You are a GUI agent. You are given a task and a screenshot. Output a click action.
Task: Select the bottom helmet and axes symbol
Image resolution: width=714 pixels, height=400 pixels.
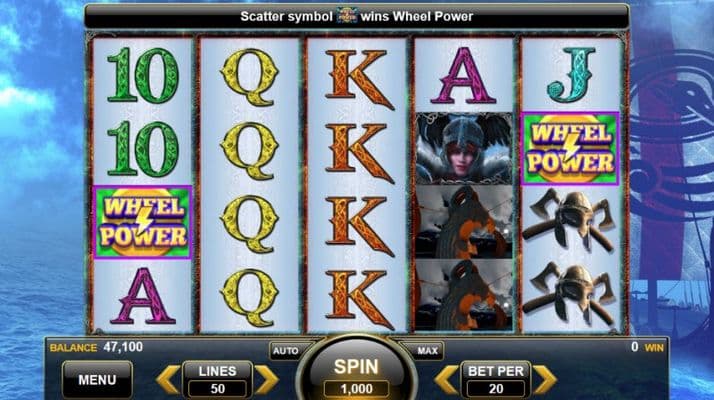pyautogui.click(x=570, y=294)
